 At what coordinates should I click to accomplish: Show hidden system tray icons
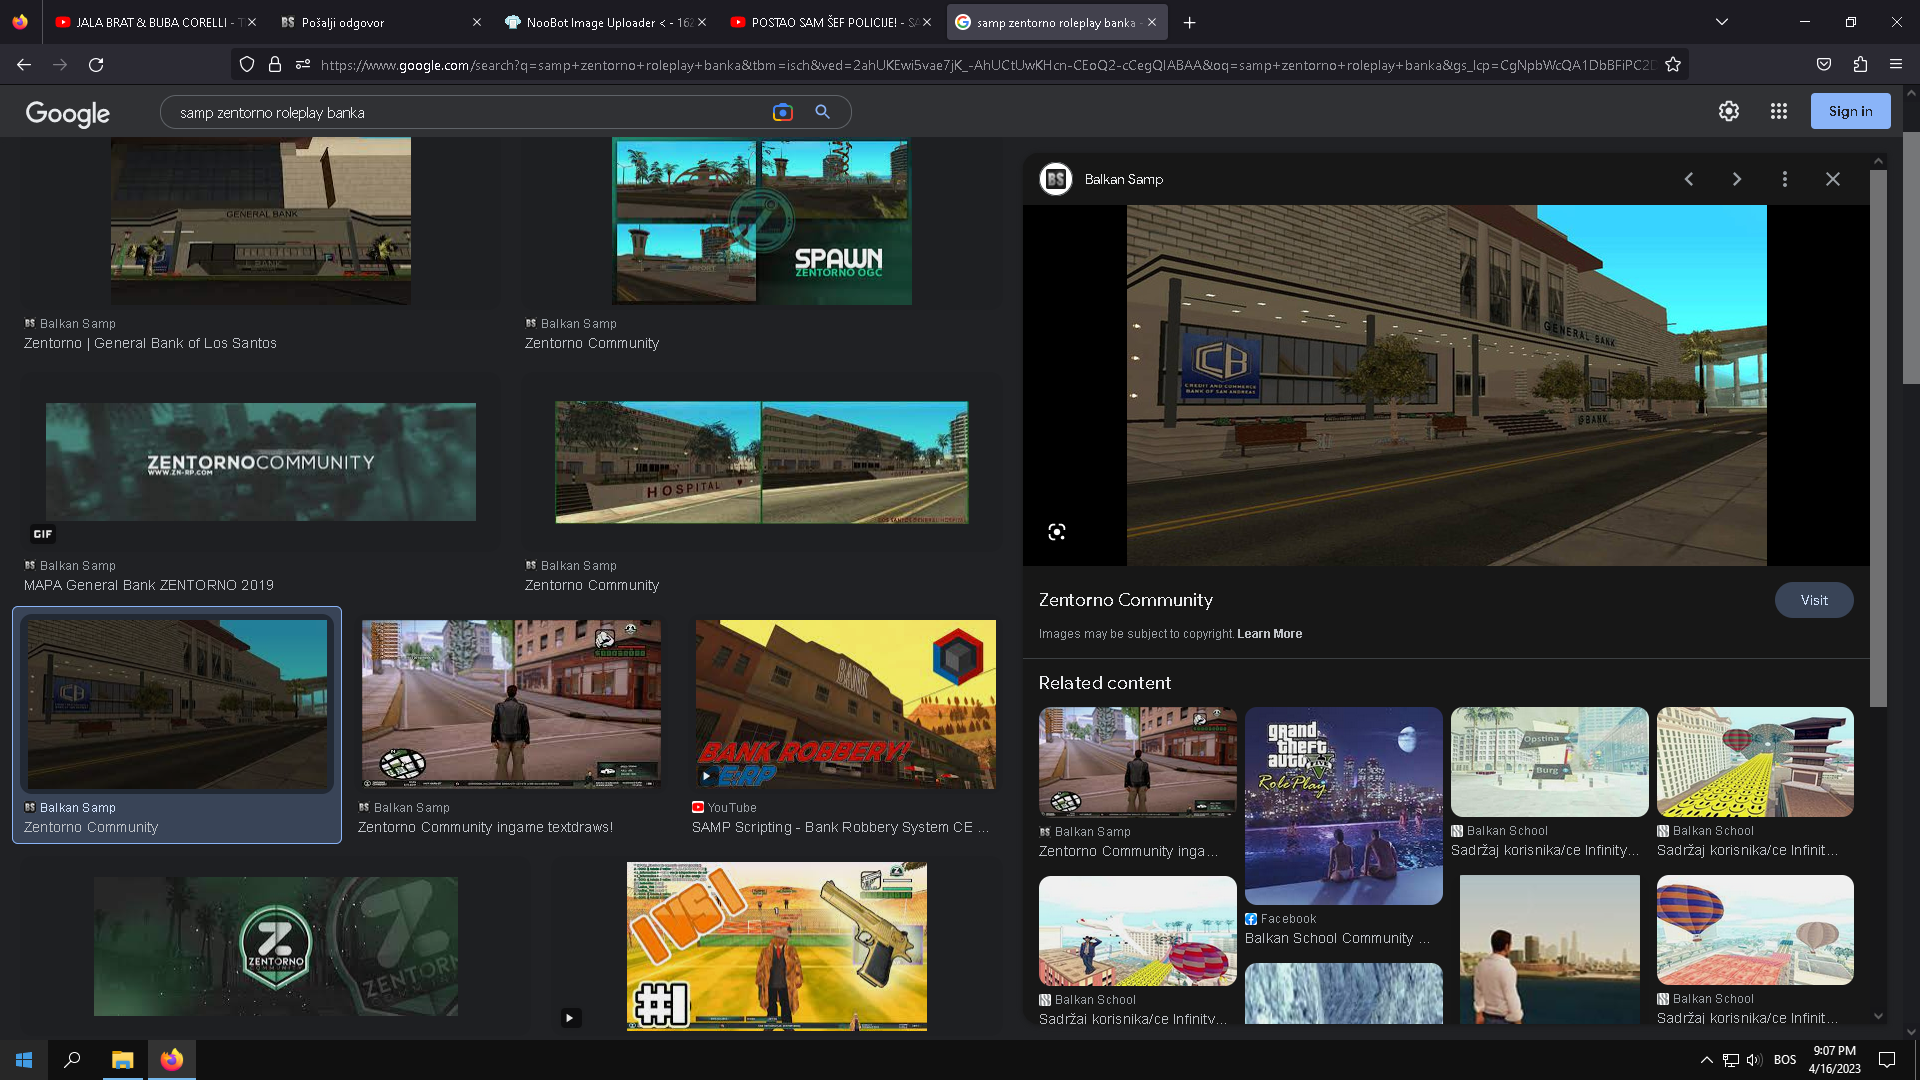(x=1707, y=1060)
